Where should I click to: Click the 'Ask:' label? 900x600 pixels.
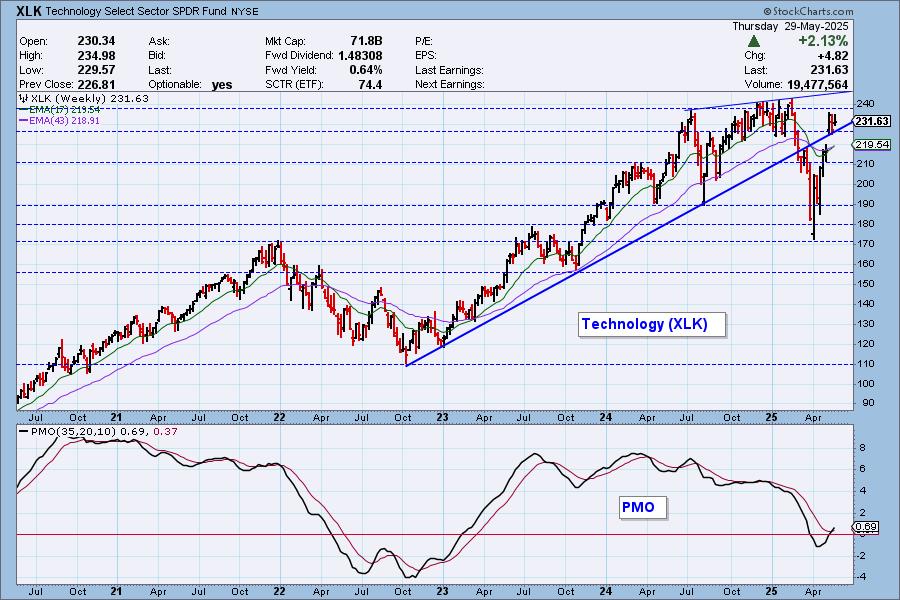pos(159,41)
